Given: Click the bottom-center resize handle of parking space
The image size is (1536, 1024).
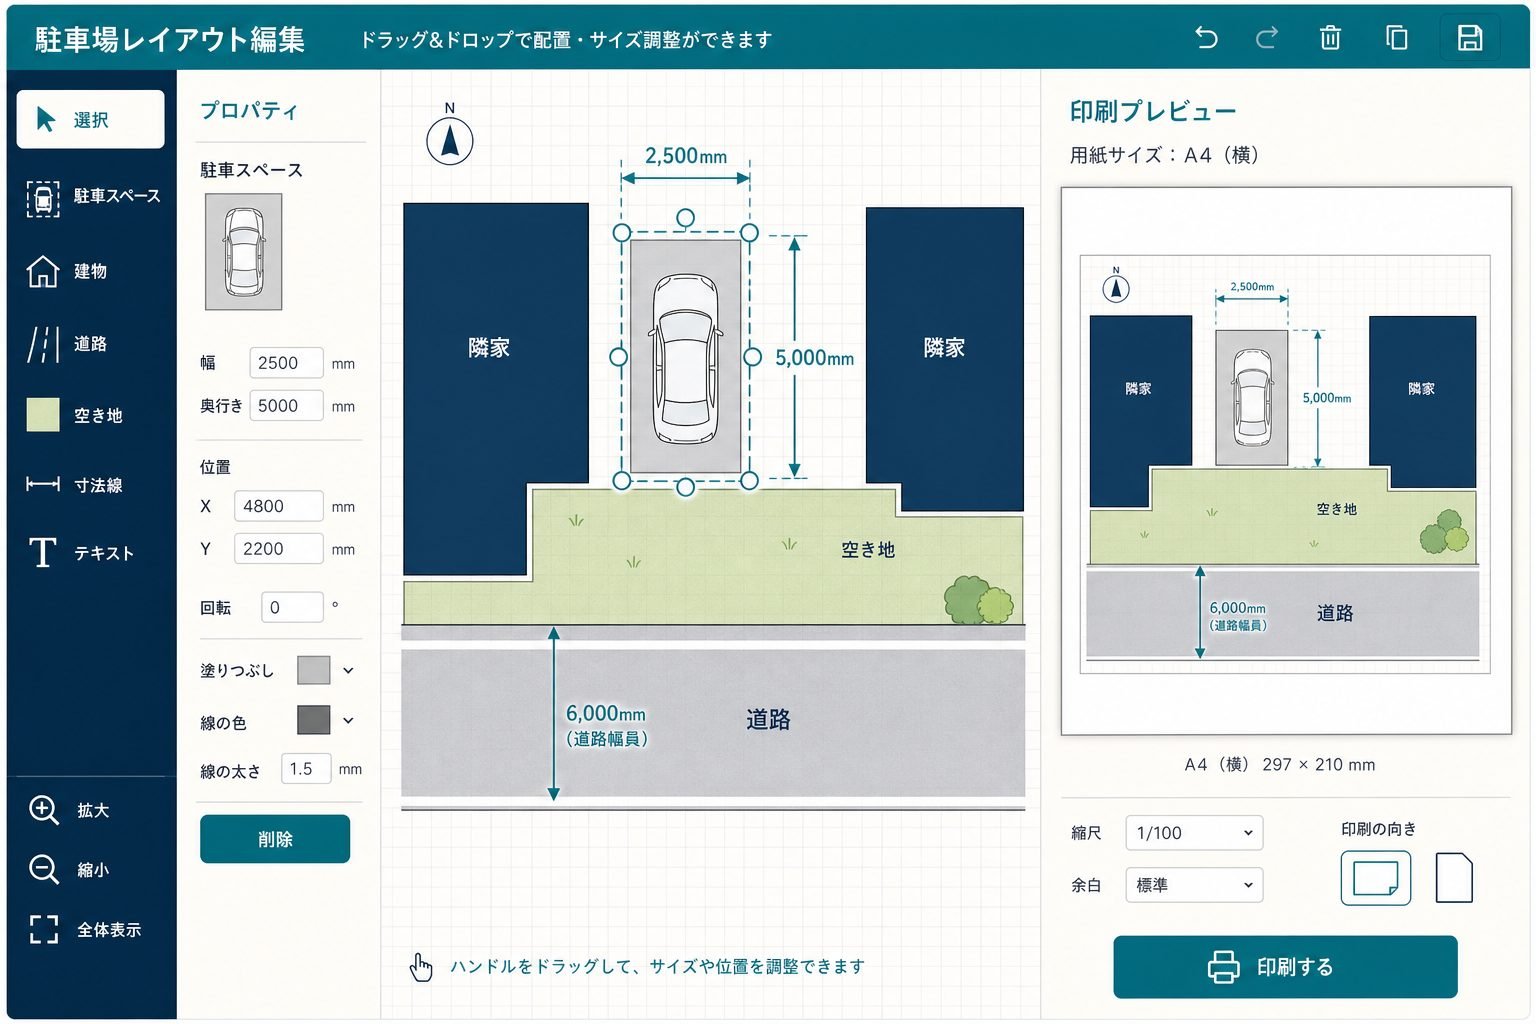Looking at the screenshot, I should [x=685, y=487].
